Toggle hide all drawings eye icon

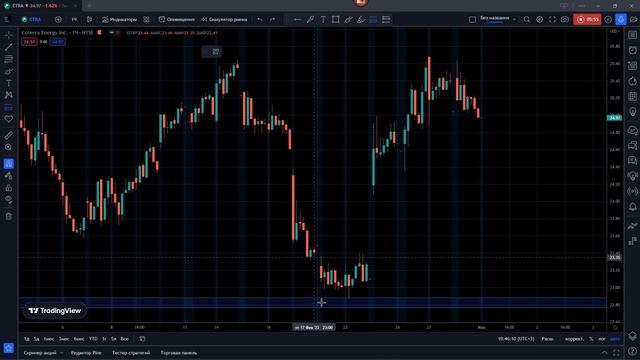9,200
